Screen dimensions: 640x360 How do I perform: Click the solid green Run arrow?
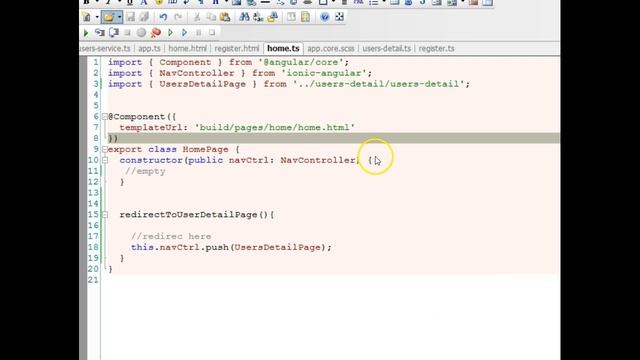pos(86,33)
